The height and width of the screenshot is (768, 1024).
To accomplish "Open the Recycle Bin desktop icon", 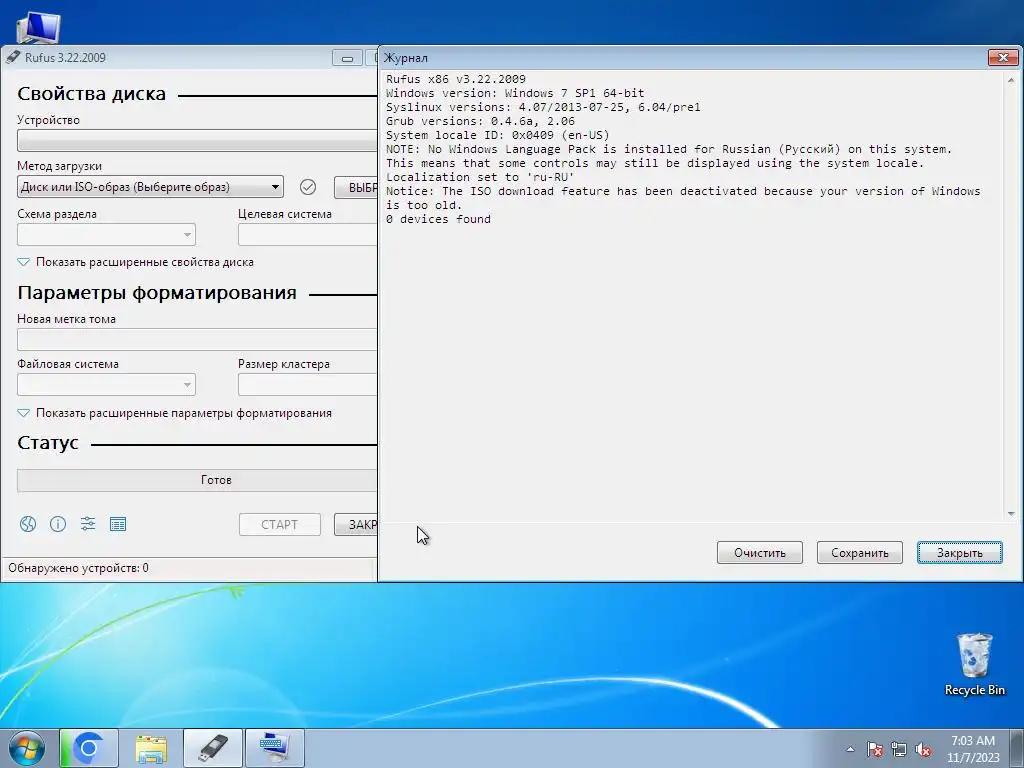I will coord(974,665).
